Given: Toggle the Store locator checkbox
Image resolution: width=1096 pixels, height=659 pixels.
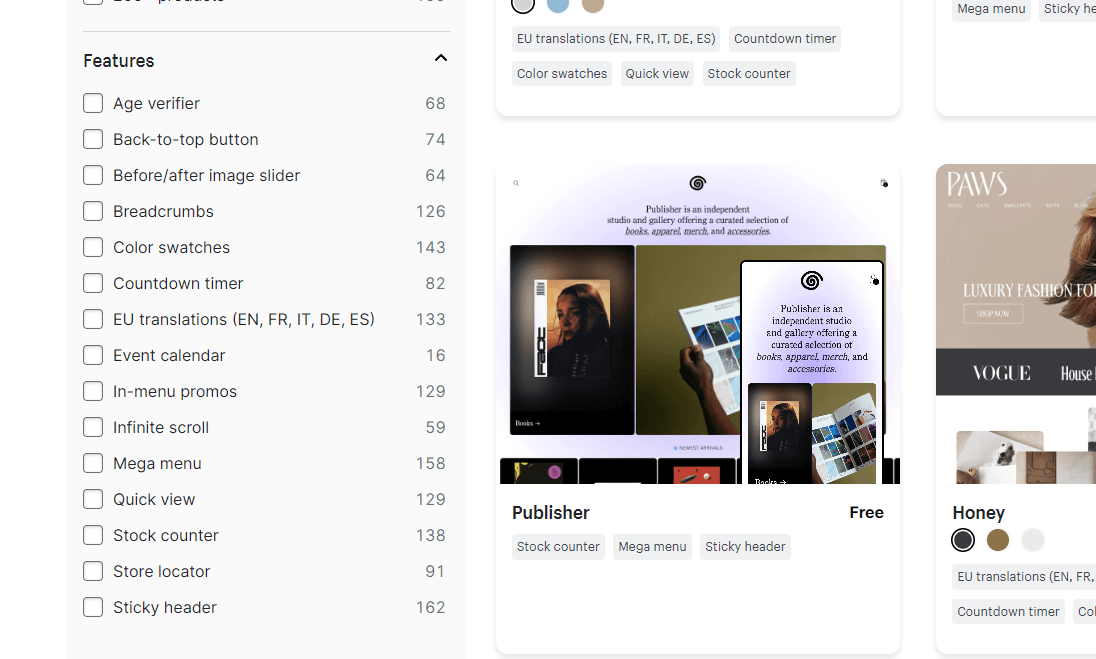Looking at the screenshot, I should 93,571.
